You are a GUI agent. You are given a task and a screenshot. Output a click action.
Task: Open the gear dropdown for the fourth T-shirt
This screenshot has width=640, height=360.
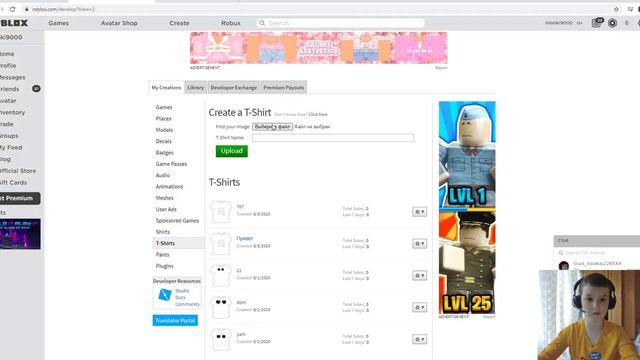419,307
